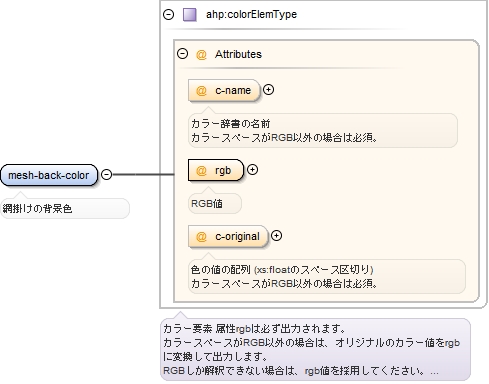
Task: Select the c-name attribute box
Action: (224, 90)
